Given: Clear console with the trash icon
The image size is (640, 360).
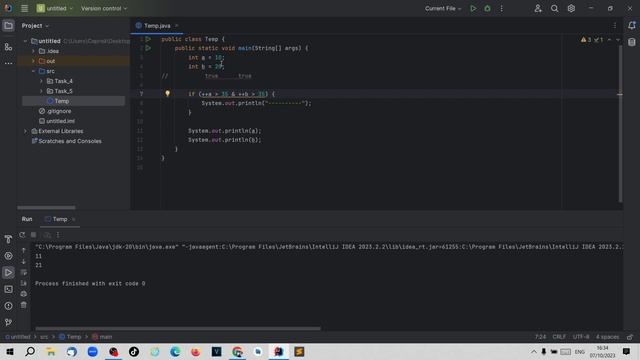Looking at the screenshot, I should coord(24,305).
